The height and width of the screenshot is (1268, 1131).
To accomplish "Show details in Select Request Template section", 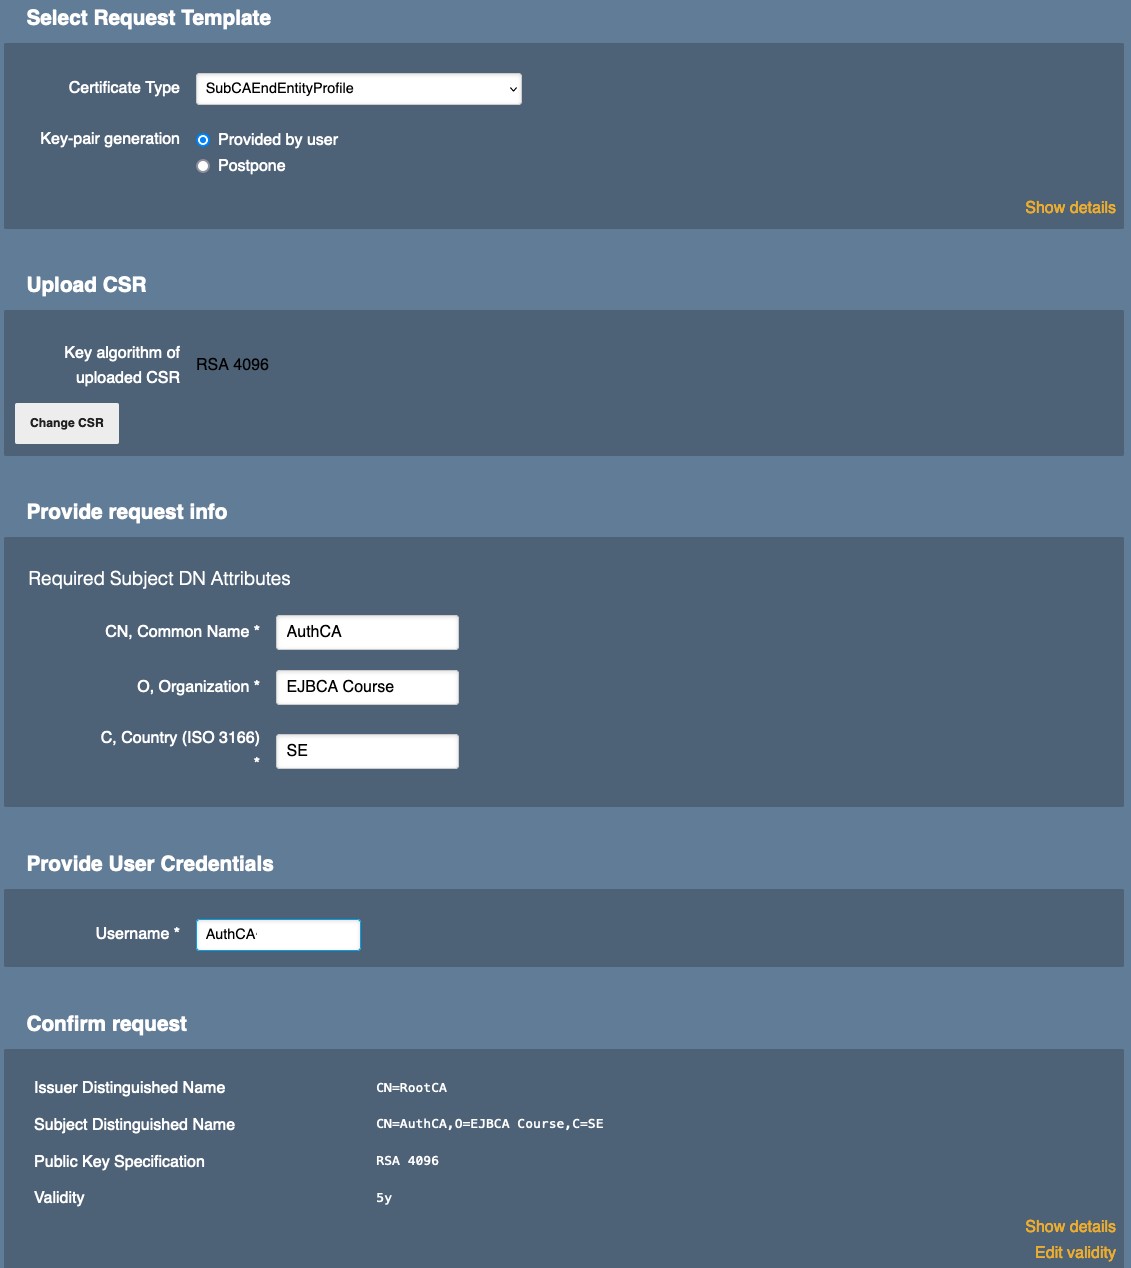I will (x=1069, y=208).
